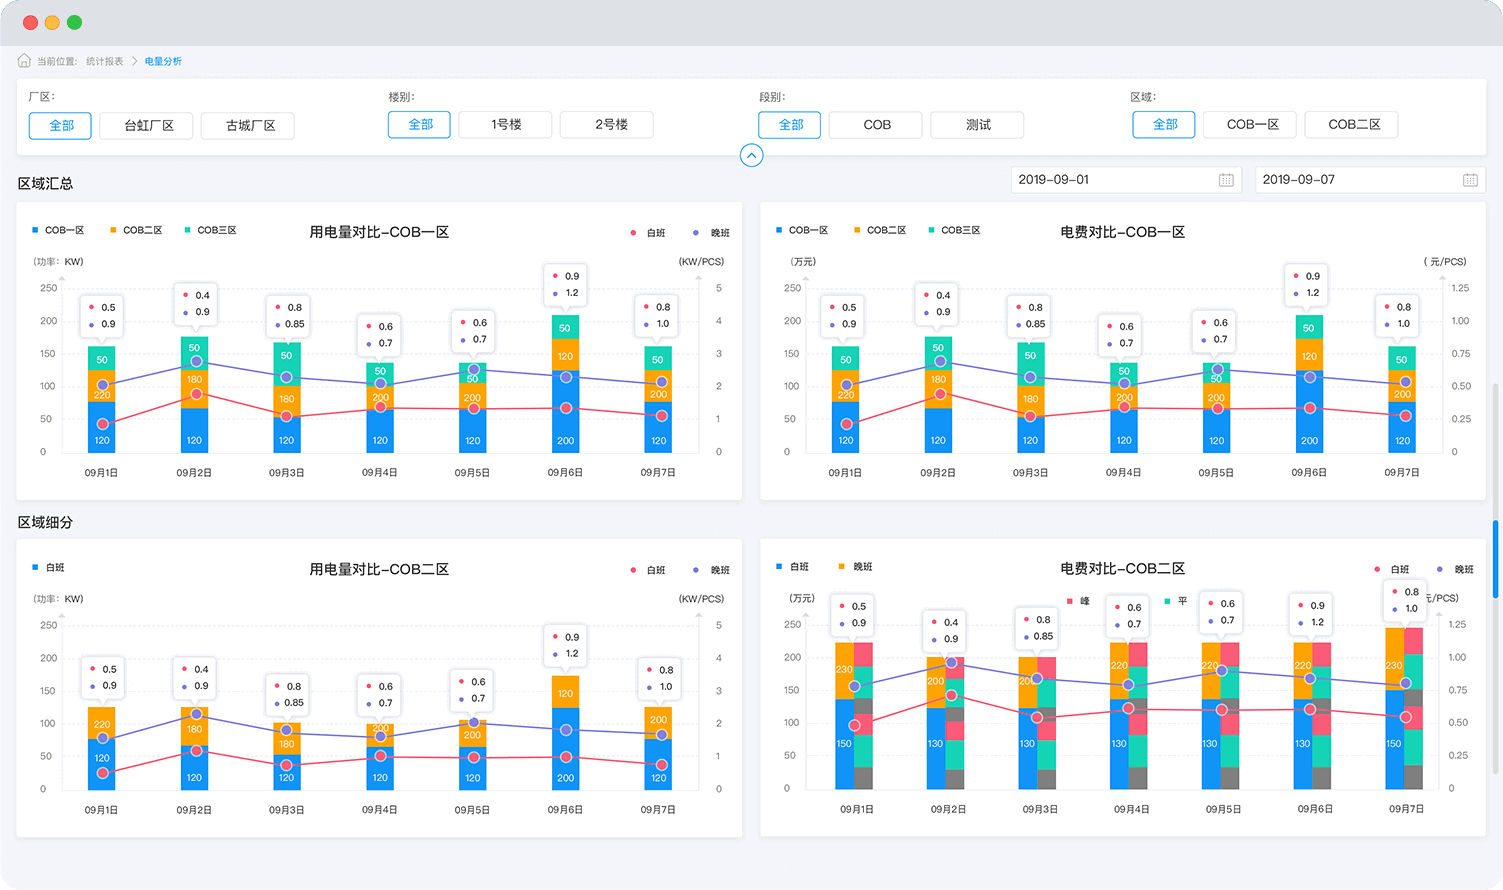
Task: Click the 区域细分 section heading
Action: point(46,522)
